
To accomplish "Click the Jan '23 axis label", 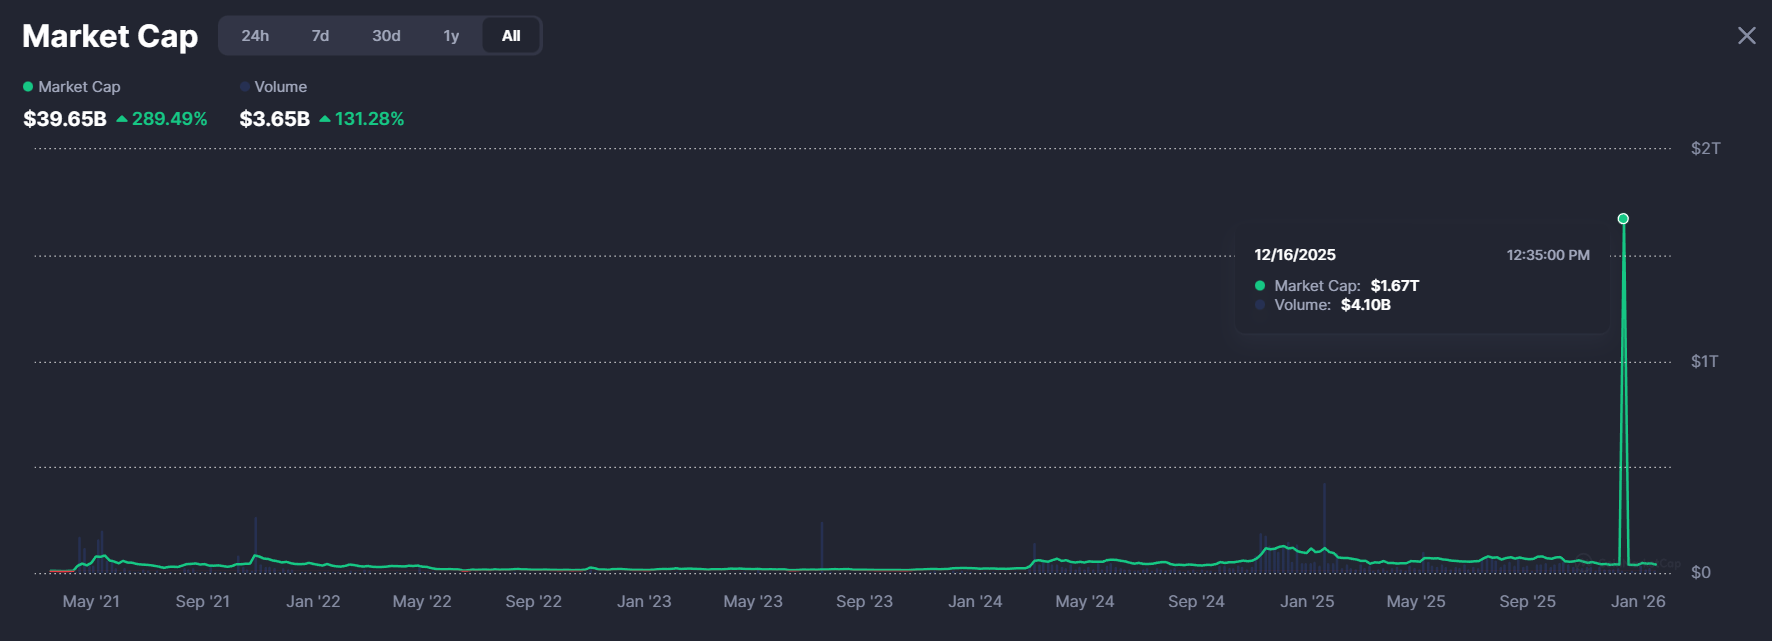I will point(644,601).
